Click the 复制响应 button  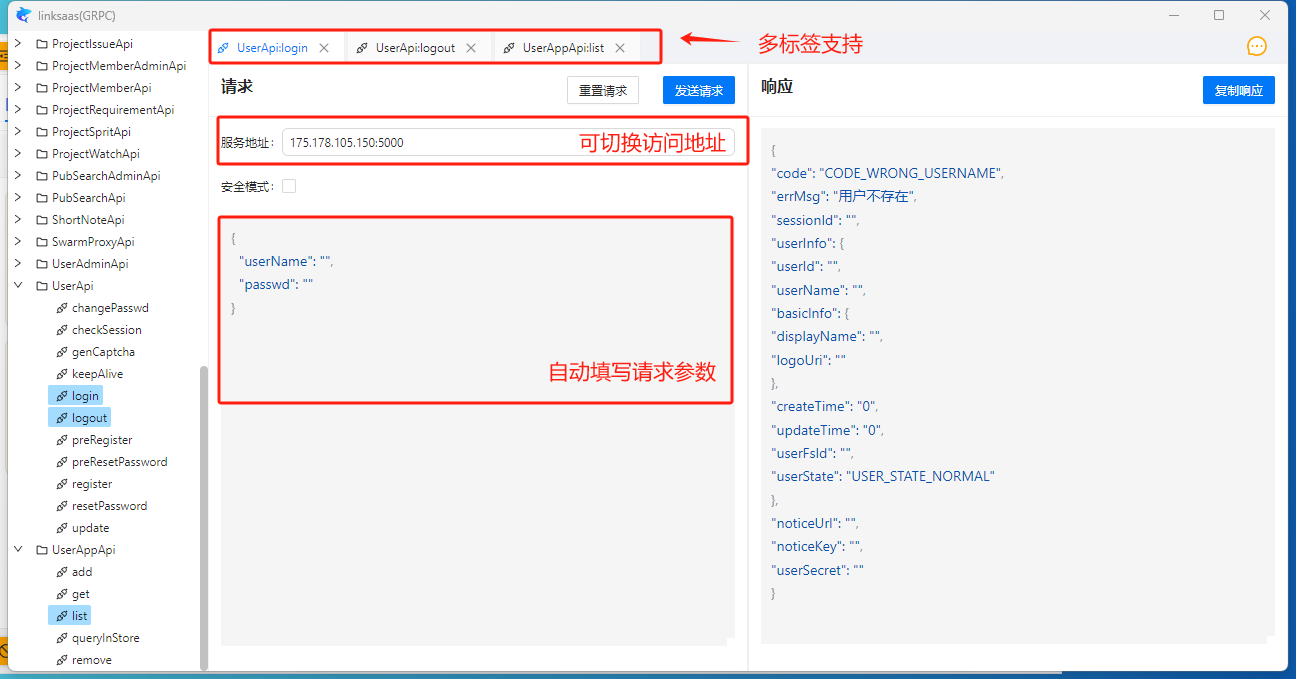[x=1239, y=90]
